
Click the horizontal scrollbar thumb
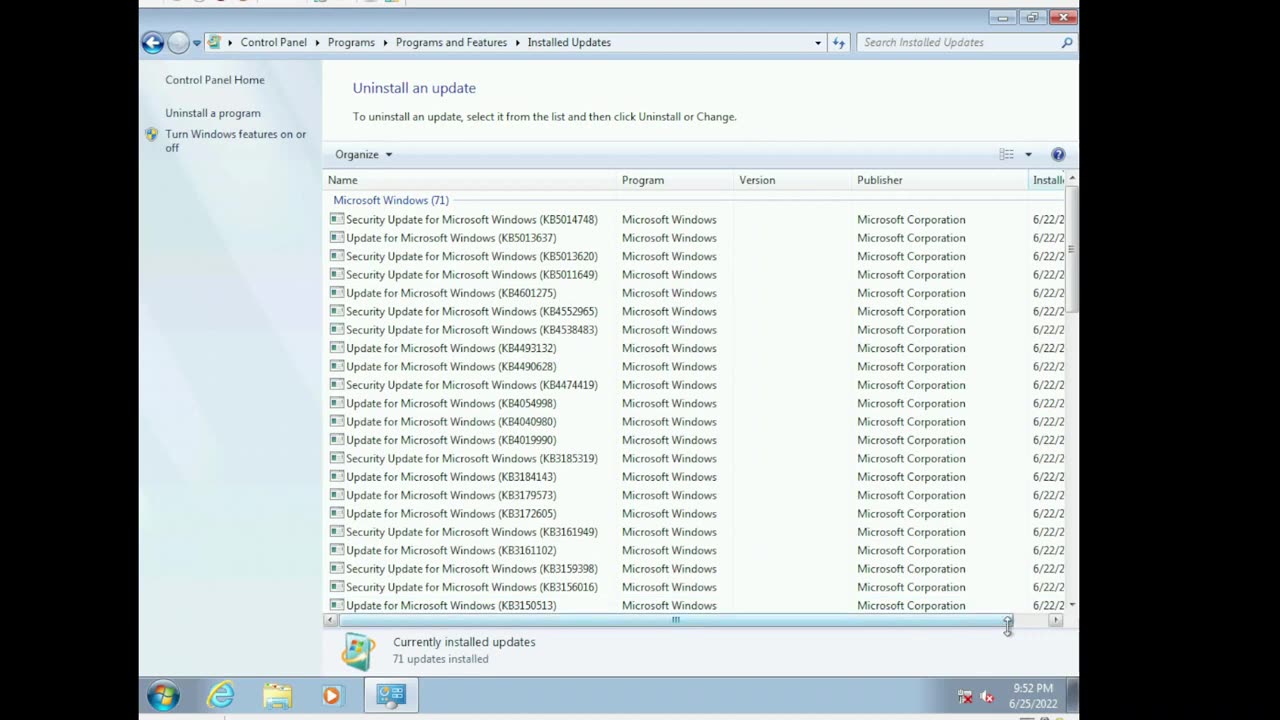pyautogui.click(x=675, y=620)
